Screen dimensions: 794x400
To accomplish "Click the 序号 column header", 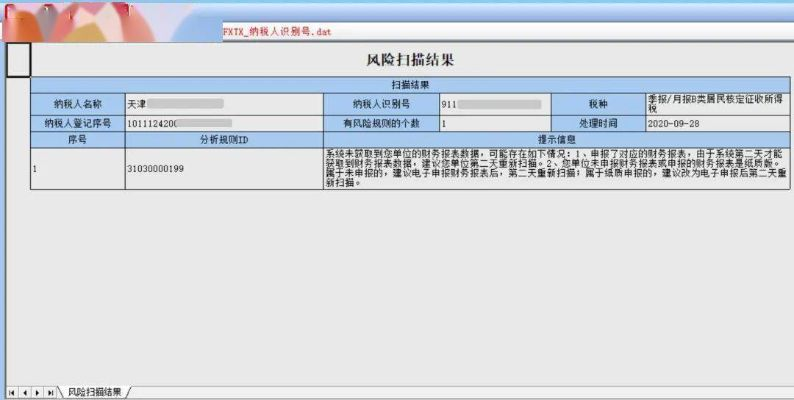I will pos(77,140).
